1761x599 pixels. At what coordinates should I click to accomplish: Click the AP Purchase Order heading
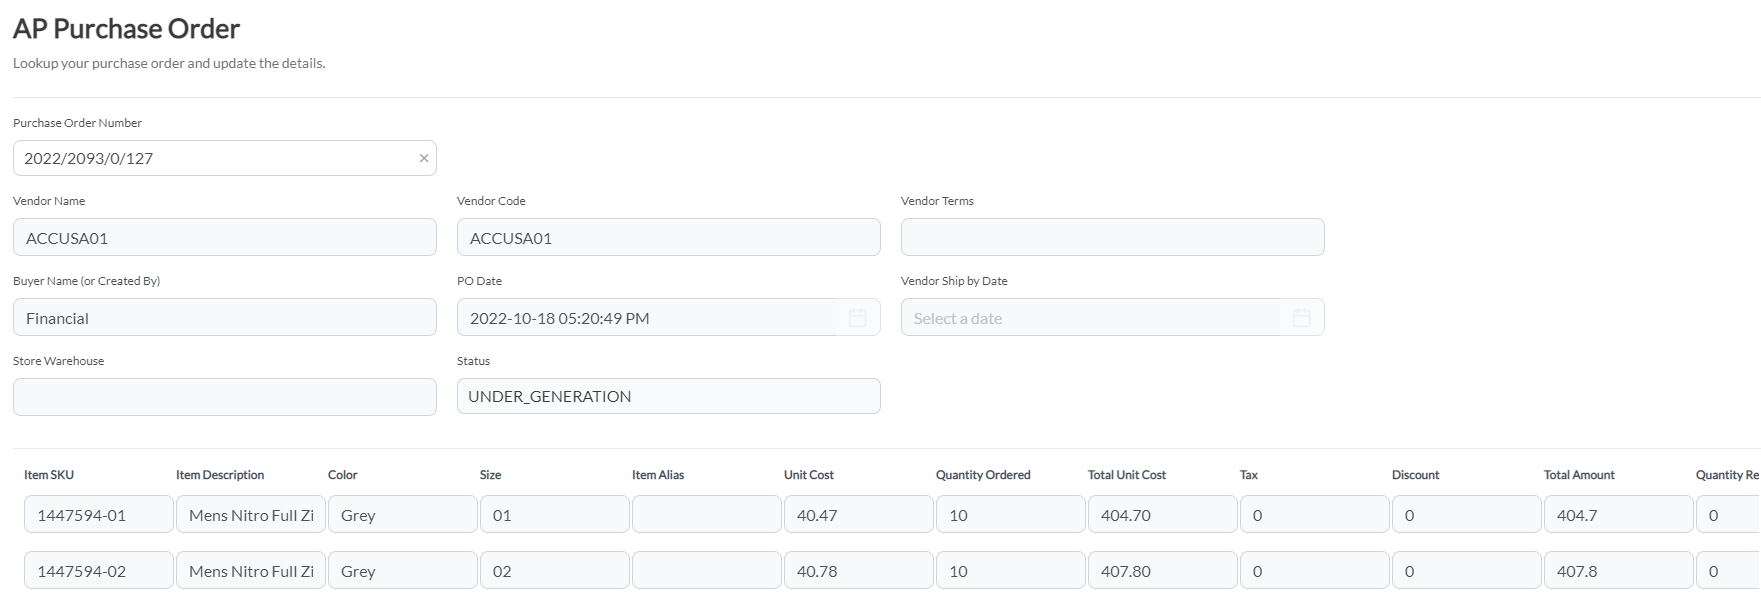pyautogui.click(x=127, y=29)
